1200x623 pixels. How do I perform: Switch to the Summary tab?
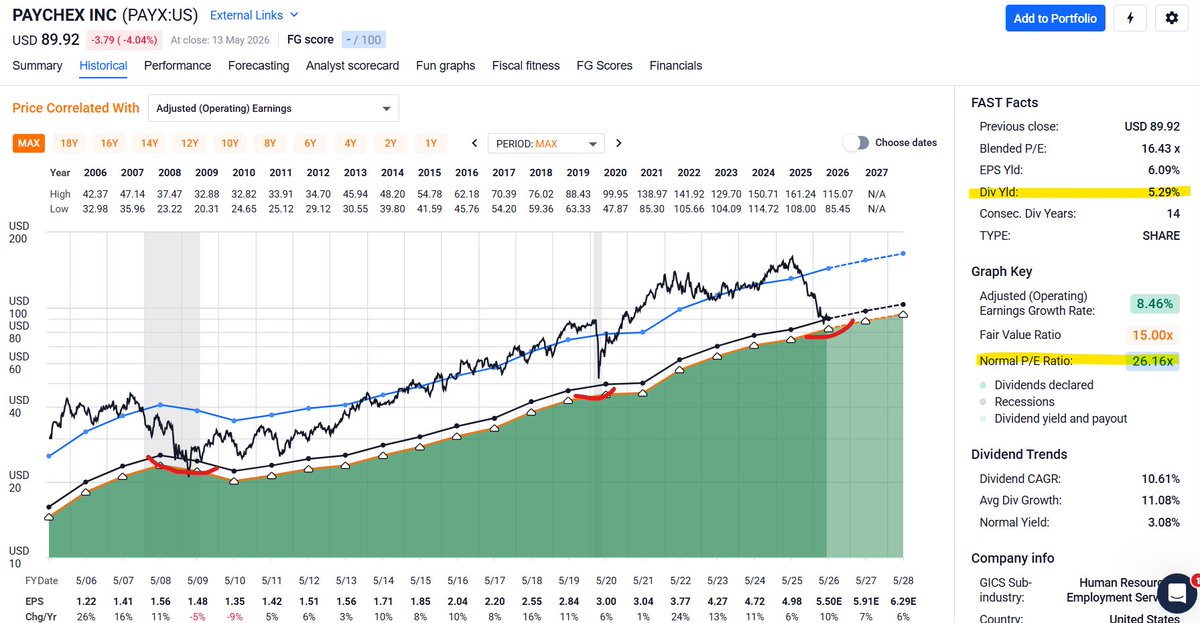pos(37,66)
